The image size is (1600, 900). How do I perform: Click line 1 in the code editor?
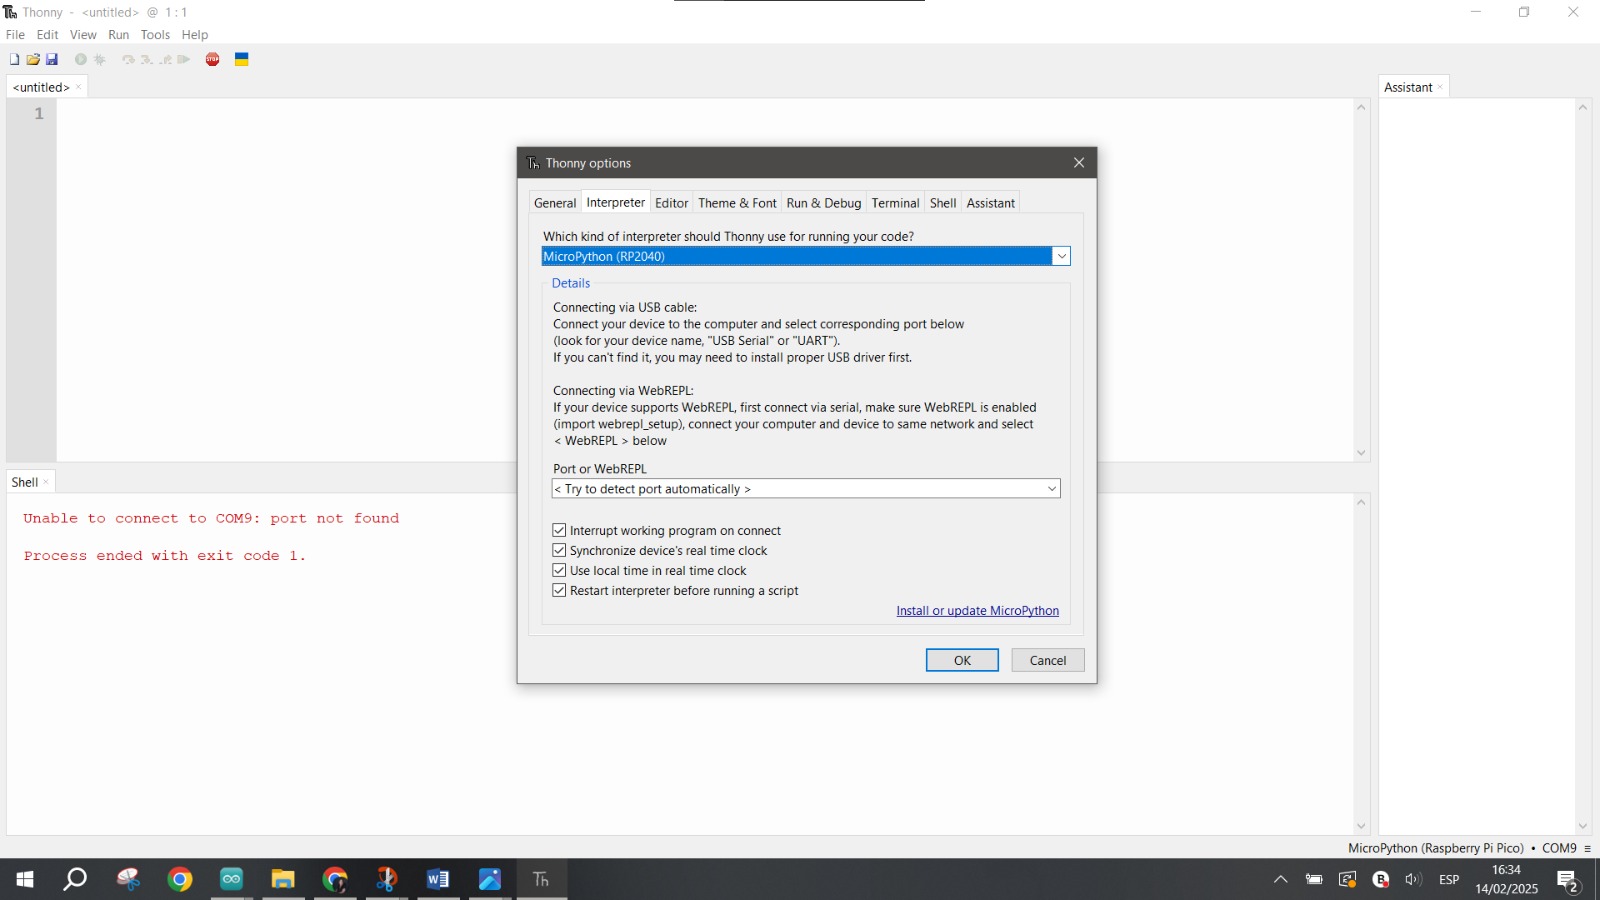(x=705, y=114)
